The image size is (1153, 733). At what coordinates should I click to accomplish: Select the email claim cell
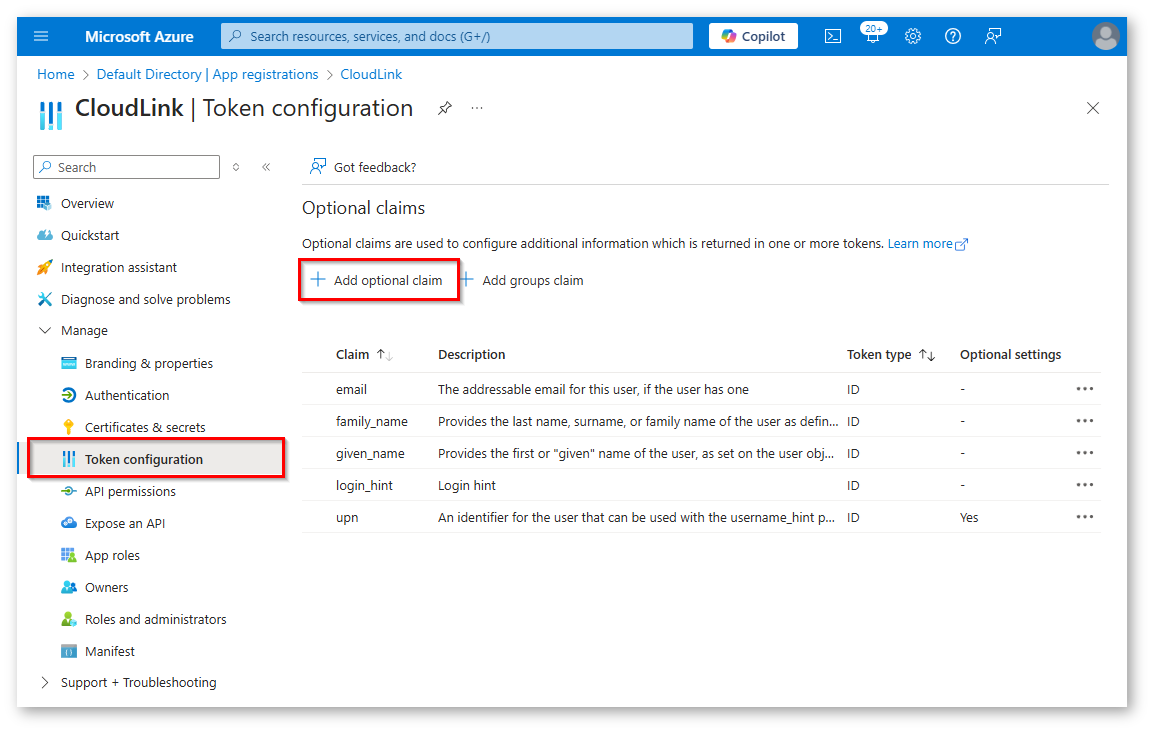coord(351,389)
